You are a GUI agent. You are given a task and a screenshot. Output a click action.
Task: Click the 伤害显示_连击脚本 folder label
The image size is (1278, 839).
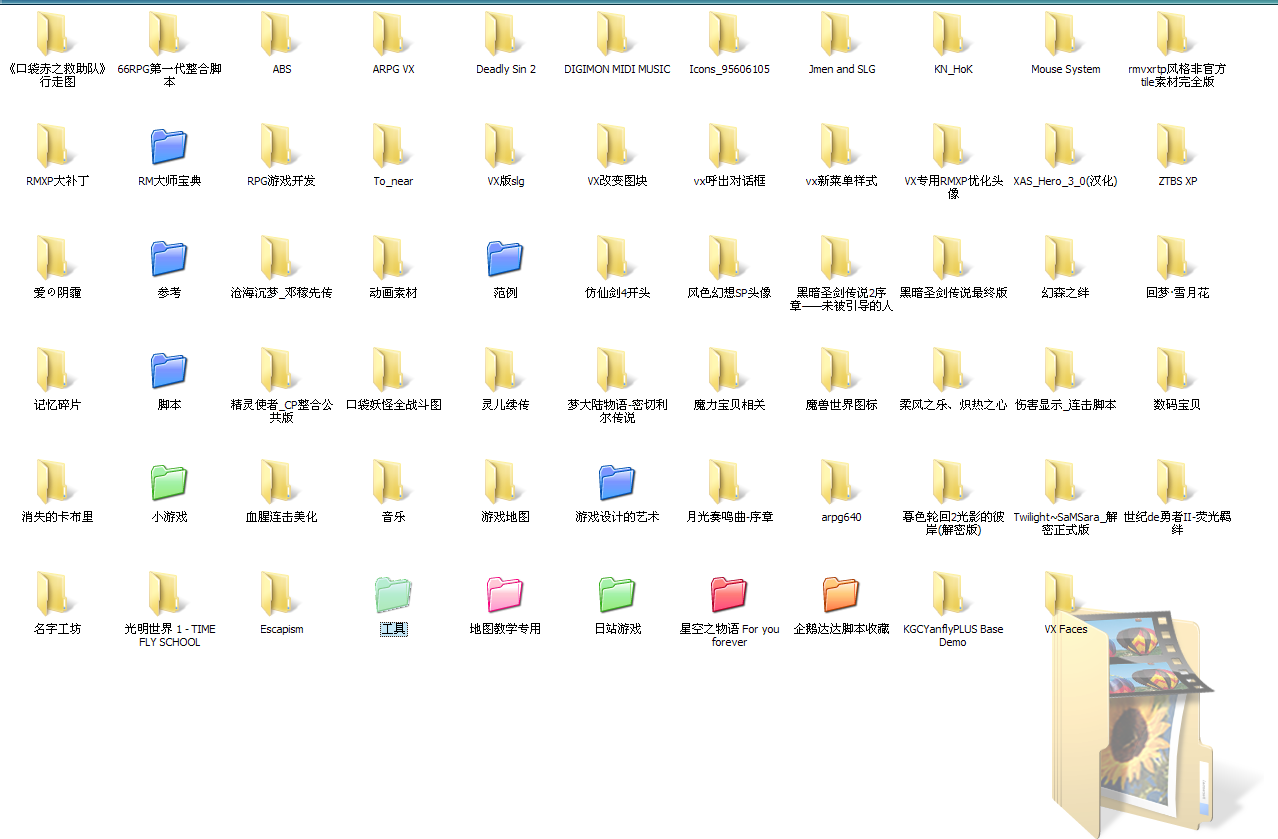[x=1065, y=405]
